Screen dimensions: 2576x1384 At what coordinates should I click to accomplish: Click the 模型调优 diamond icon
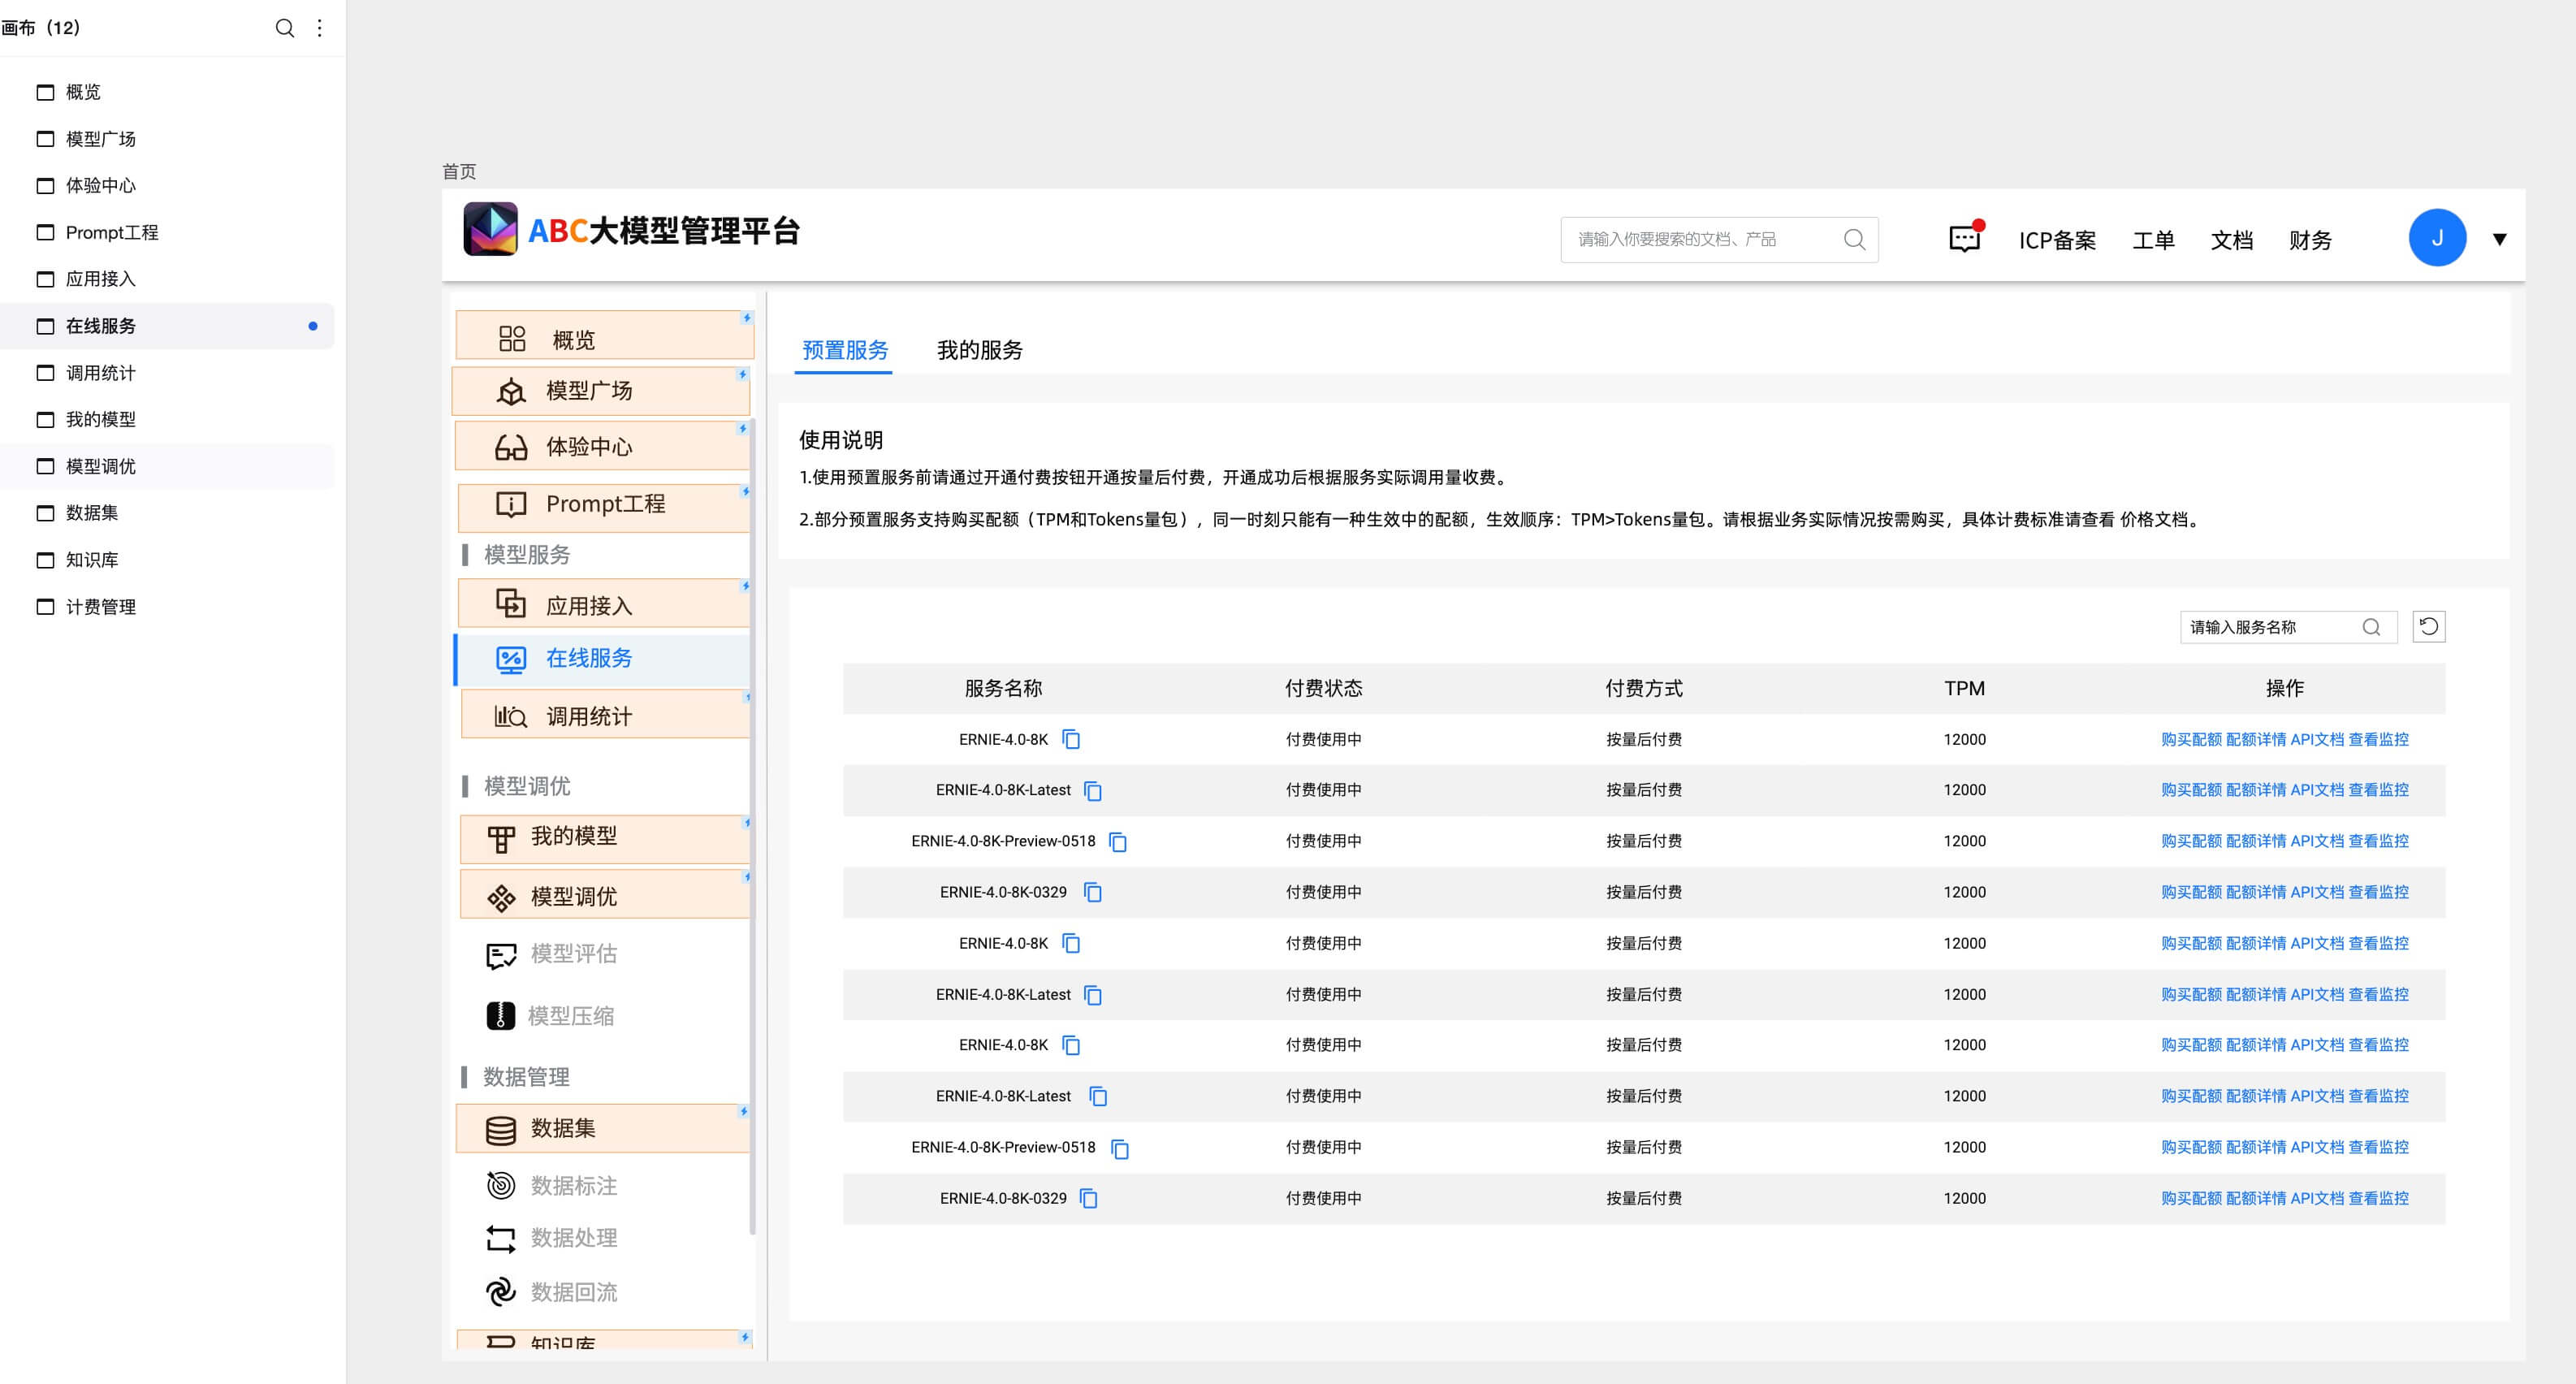(501, 897)
